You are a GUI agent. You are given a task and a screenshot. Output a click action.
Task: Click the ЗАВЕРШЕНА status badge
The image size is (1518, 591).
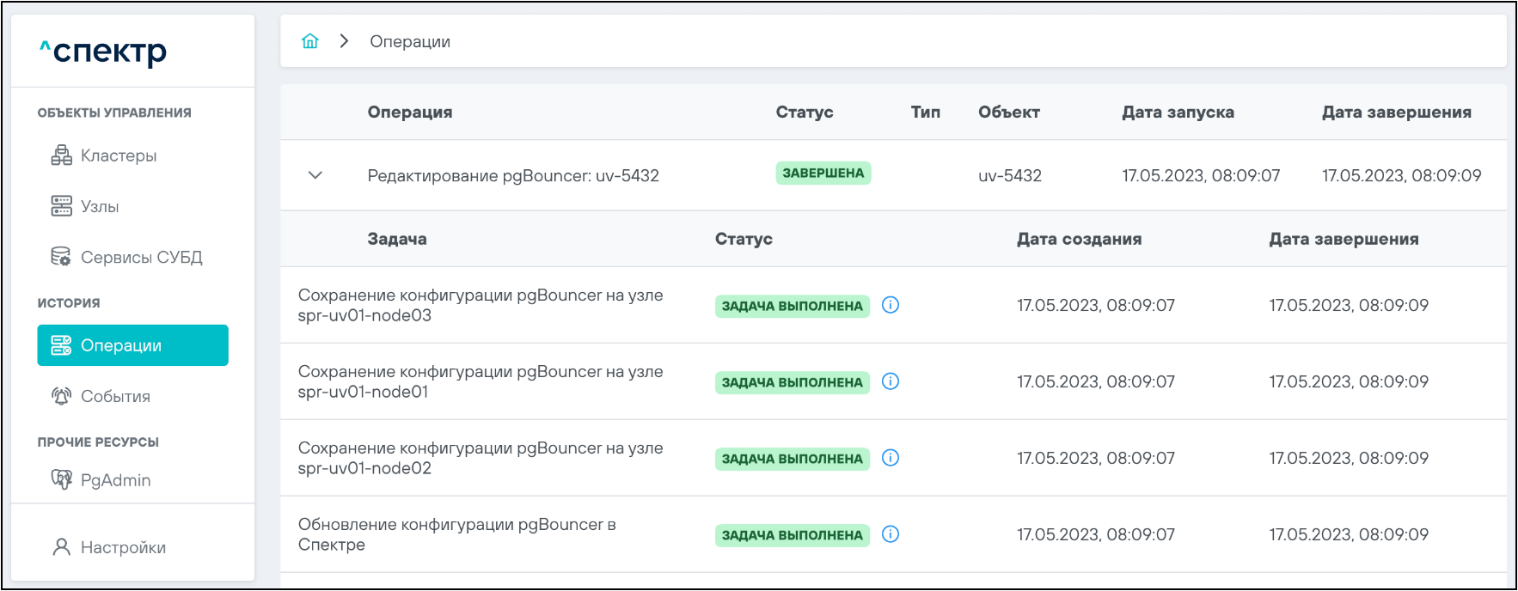pyautogui.click(x=823, y=173)
